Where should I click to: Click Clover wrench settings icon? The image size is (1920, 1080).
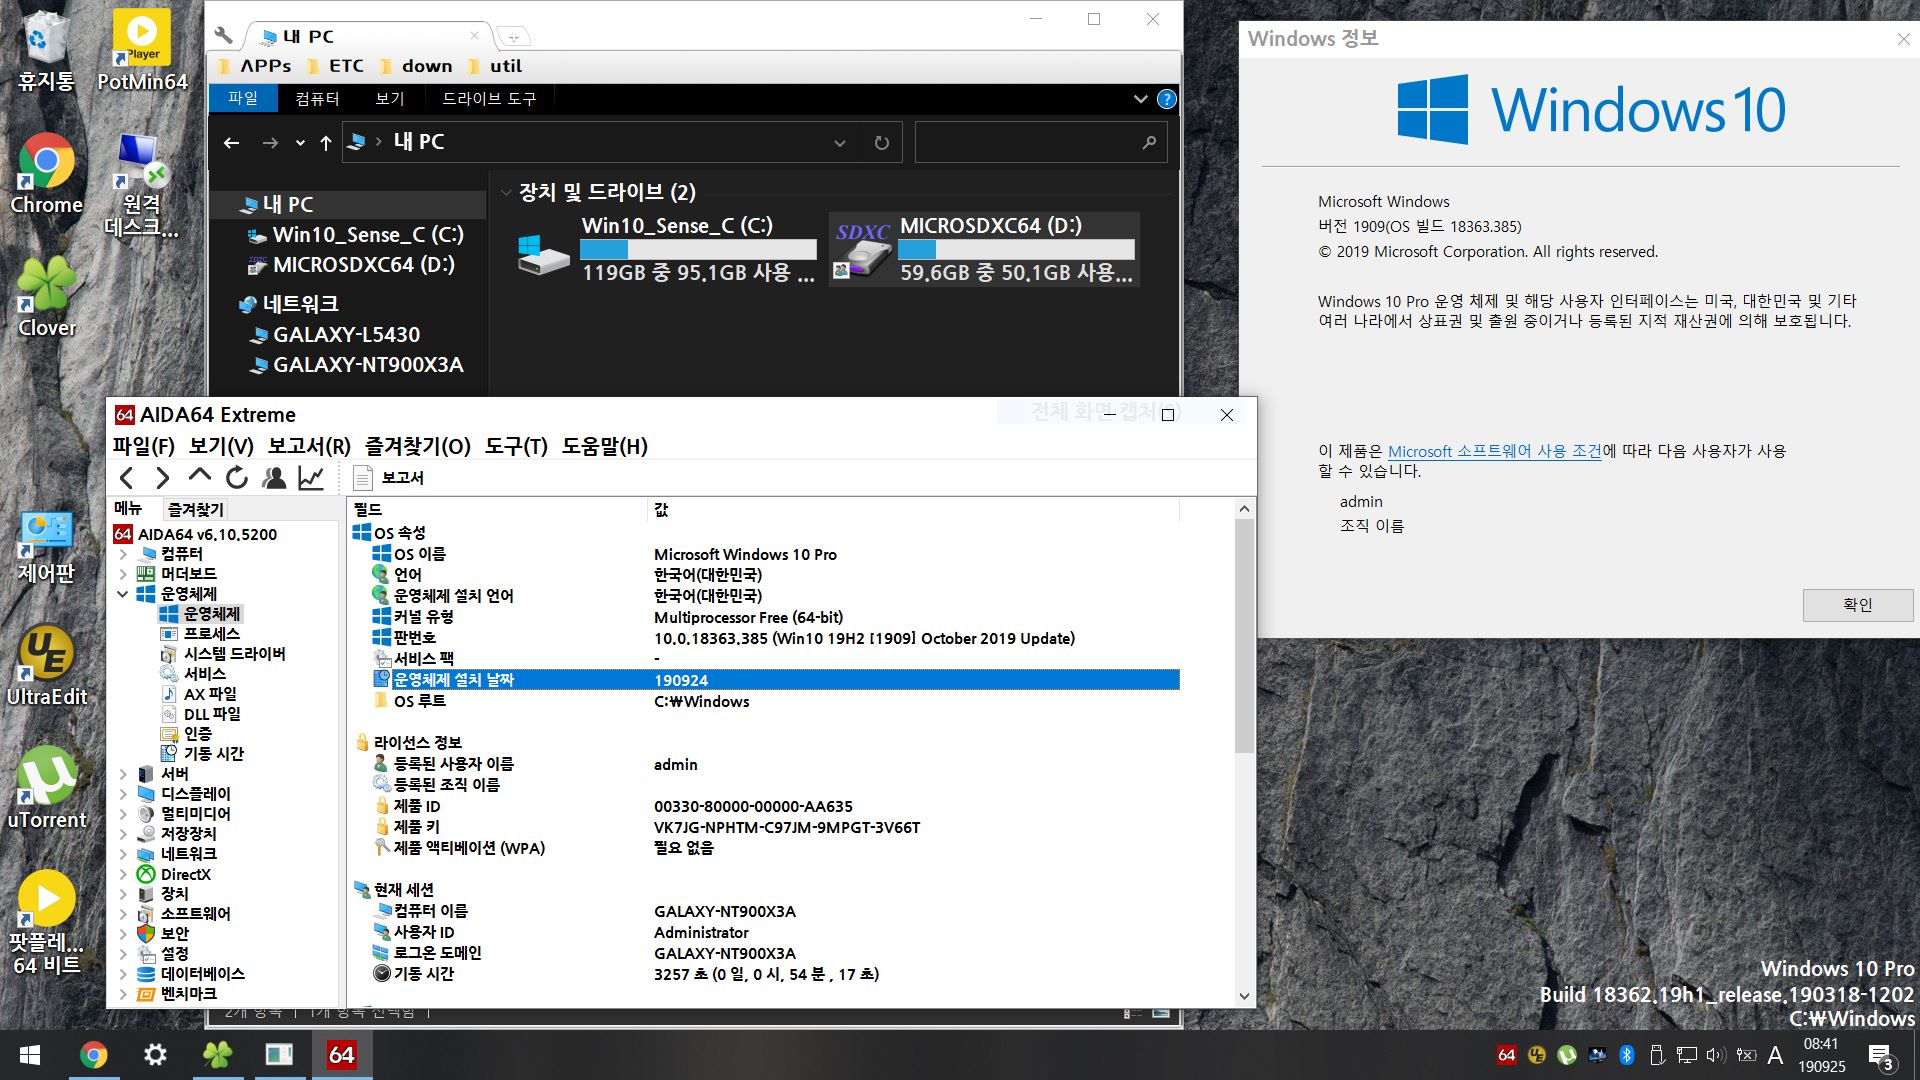tap(224, 36)
